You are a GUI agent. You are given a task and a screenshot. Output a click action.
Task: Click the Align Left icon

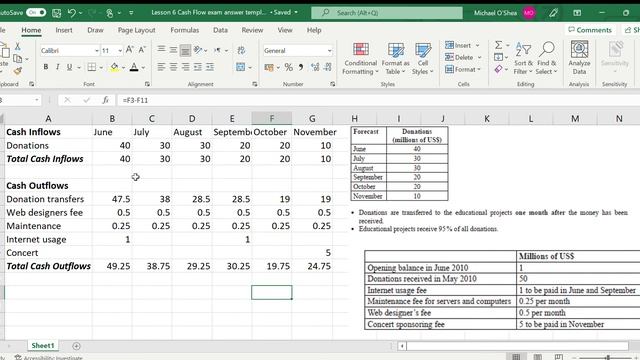click(161, 67)
